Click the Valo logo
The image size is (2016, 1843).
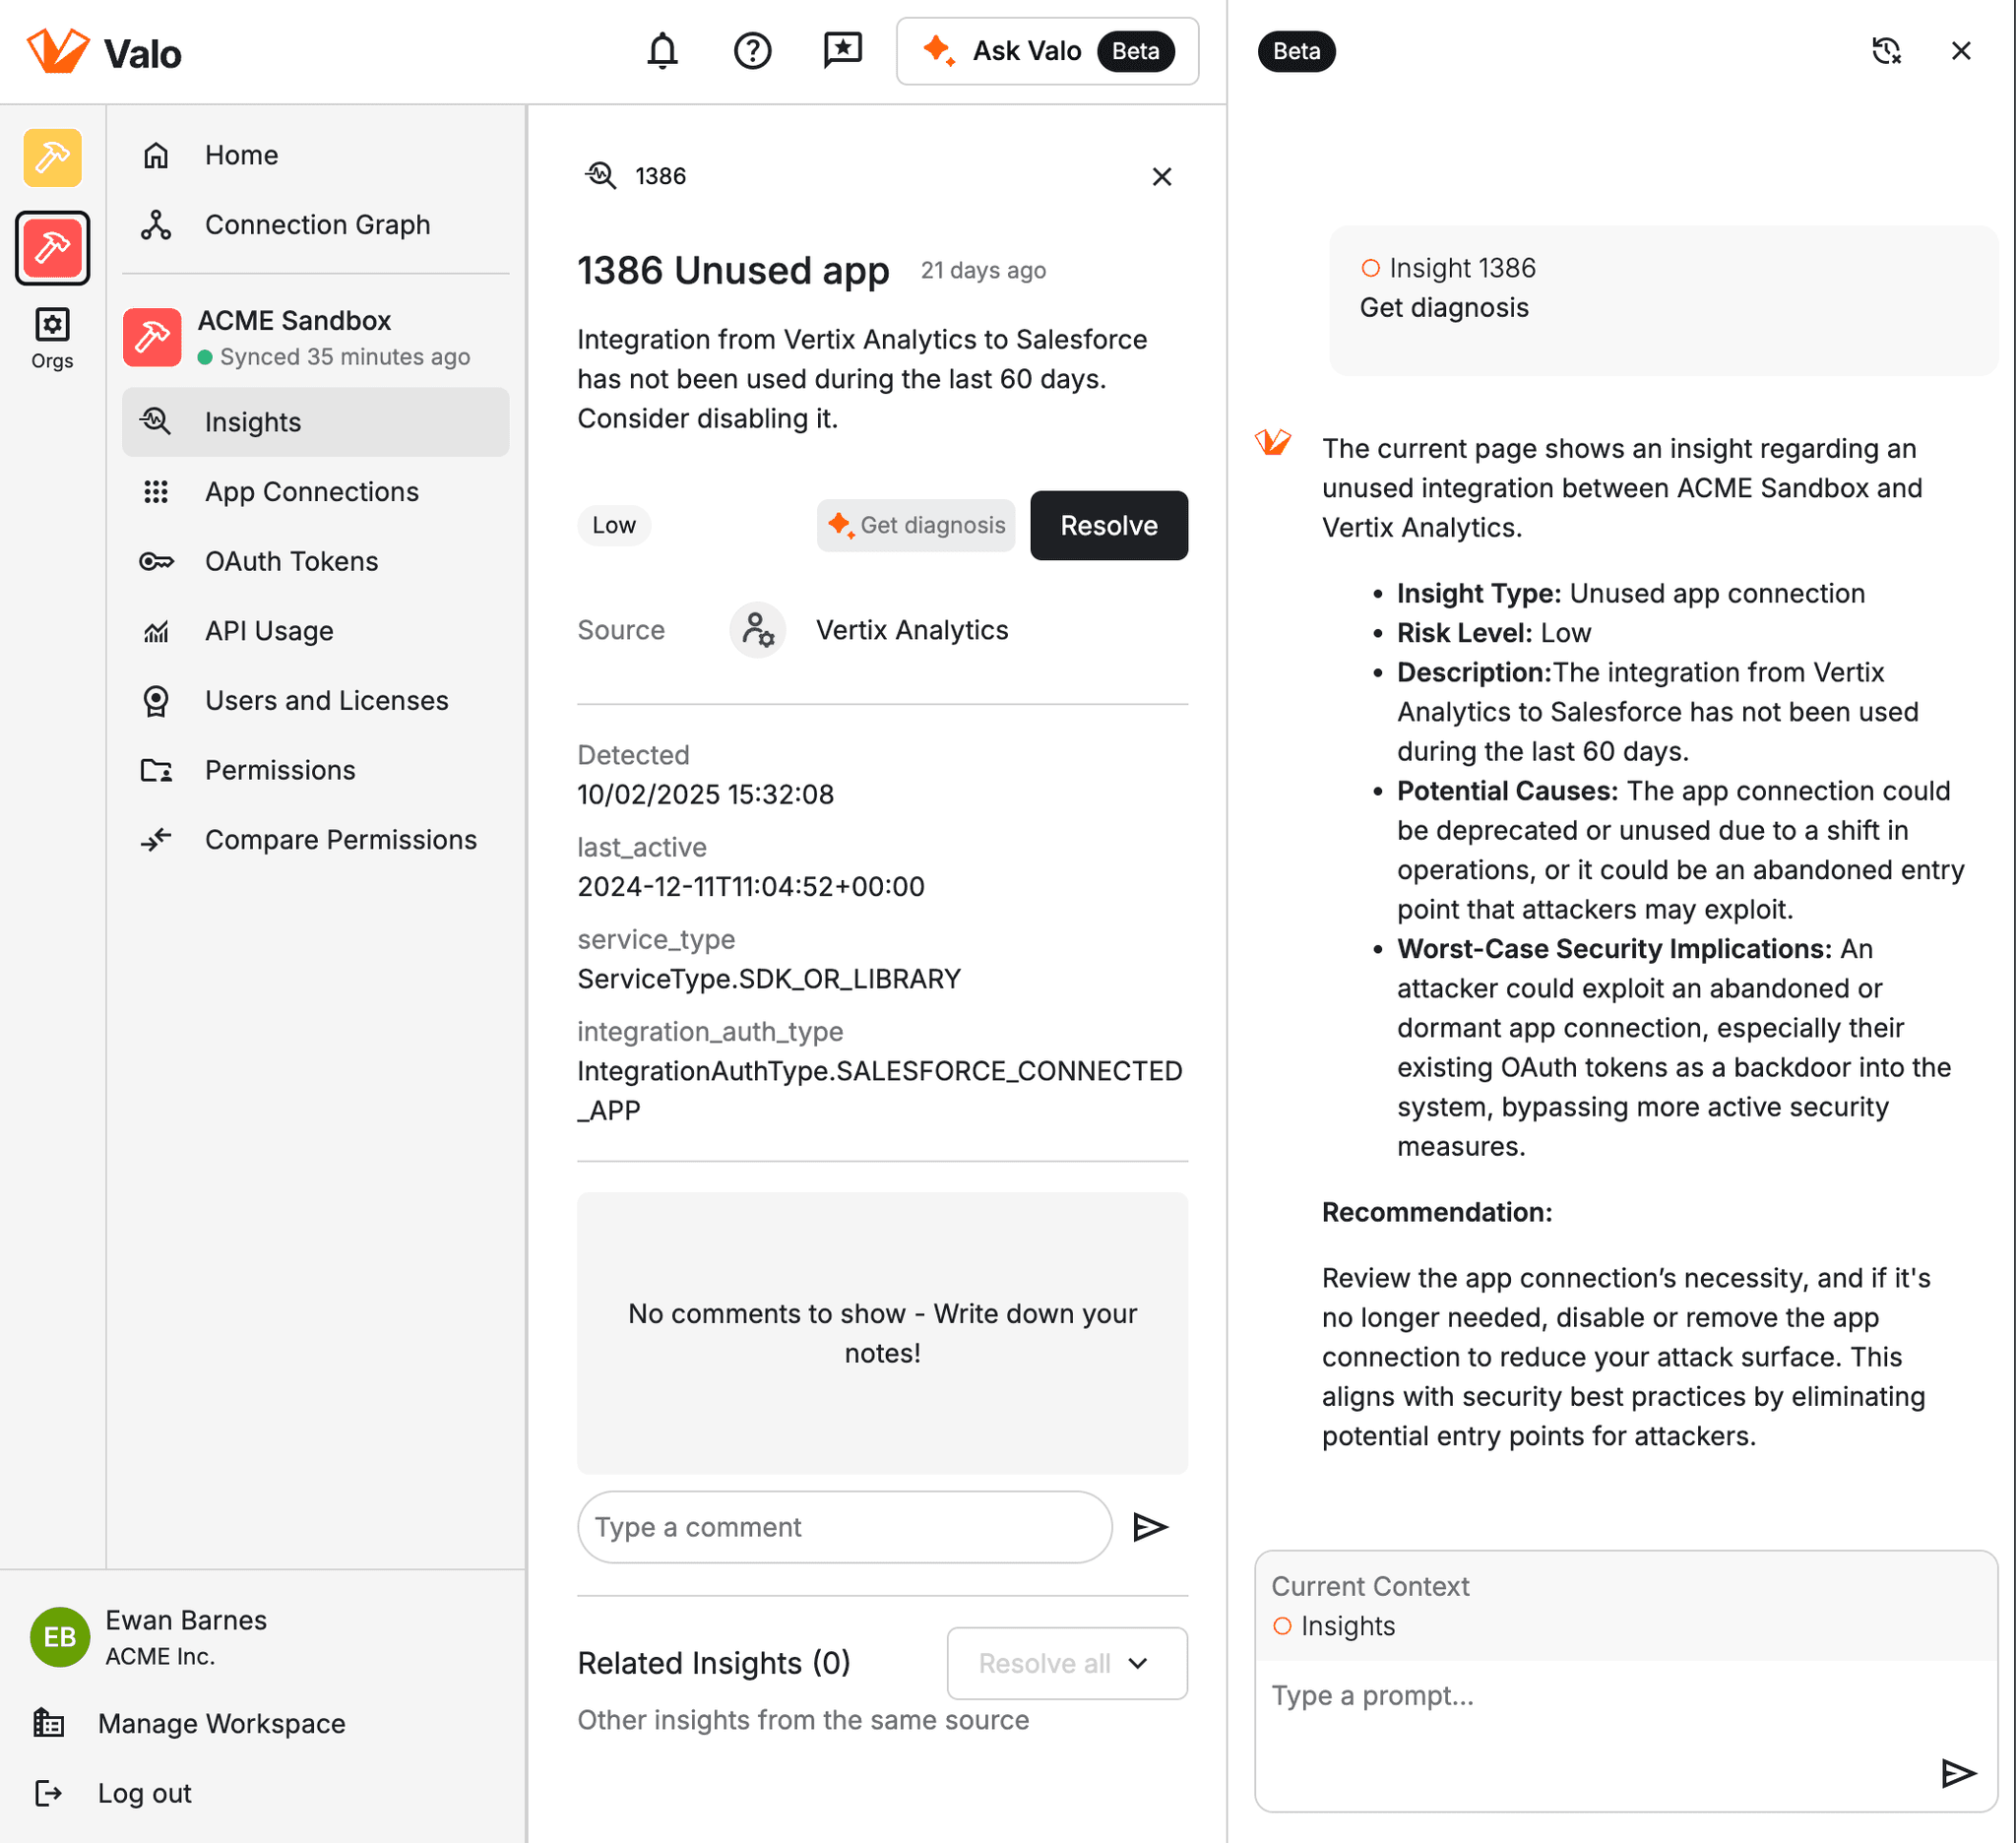coord(104,51)
